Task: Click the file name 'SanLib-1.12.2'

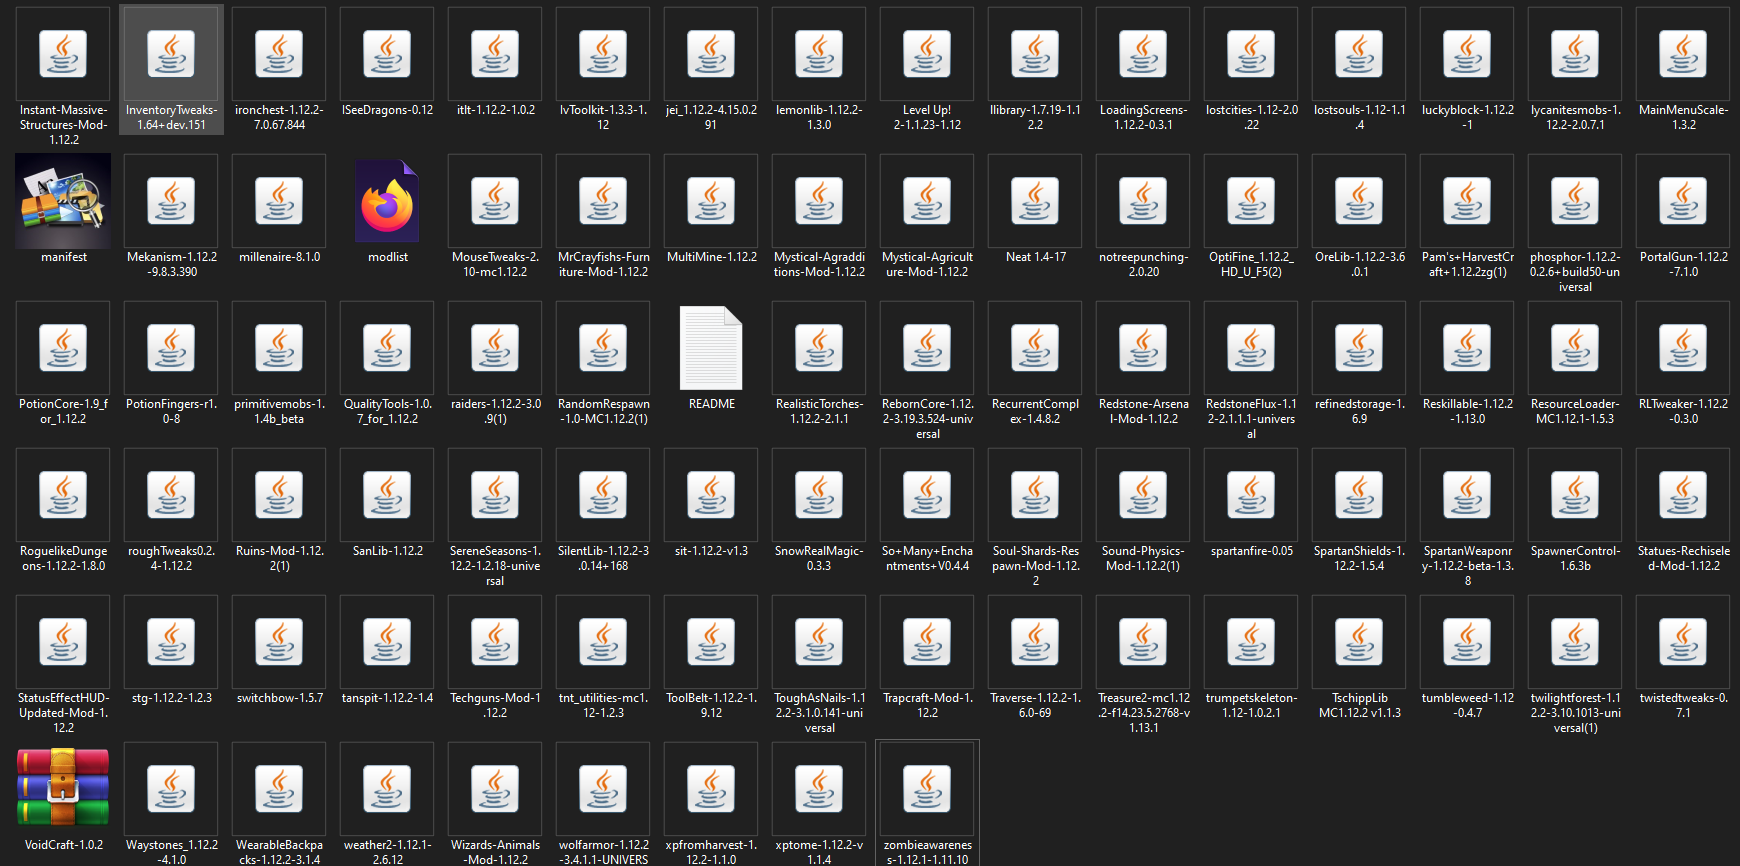Action: (x=387, y=551)
